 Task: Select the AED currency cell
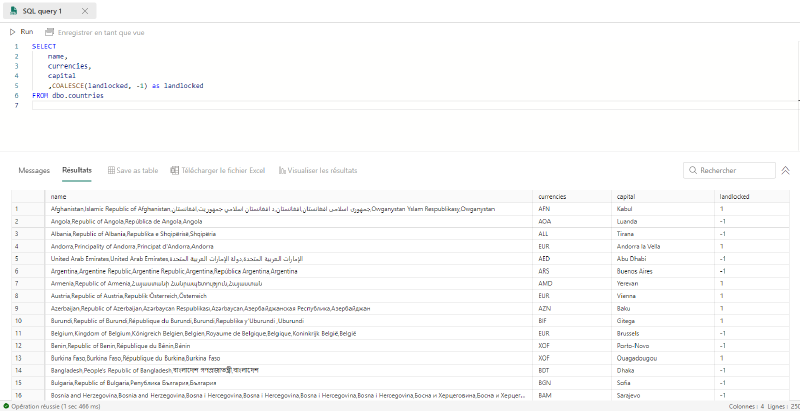(x=573, y=259)
